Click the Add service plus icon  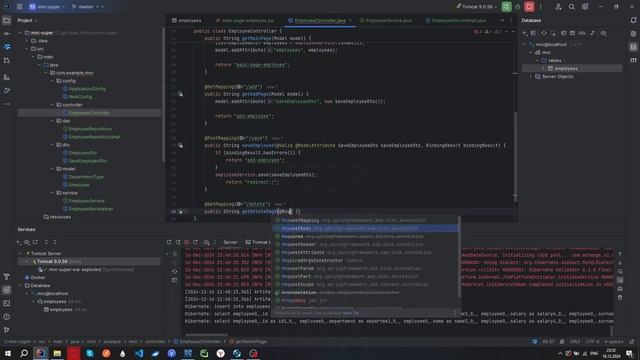coord(18,242)
